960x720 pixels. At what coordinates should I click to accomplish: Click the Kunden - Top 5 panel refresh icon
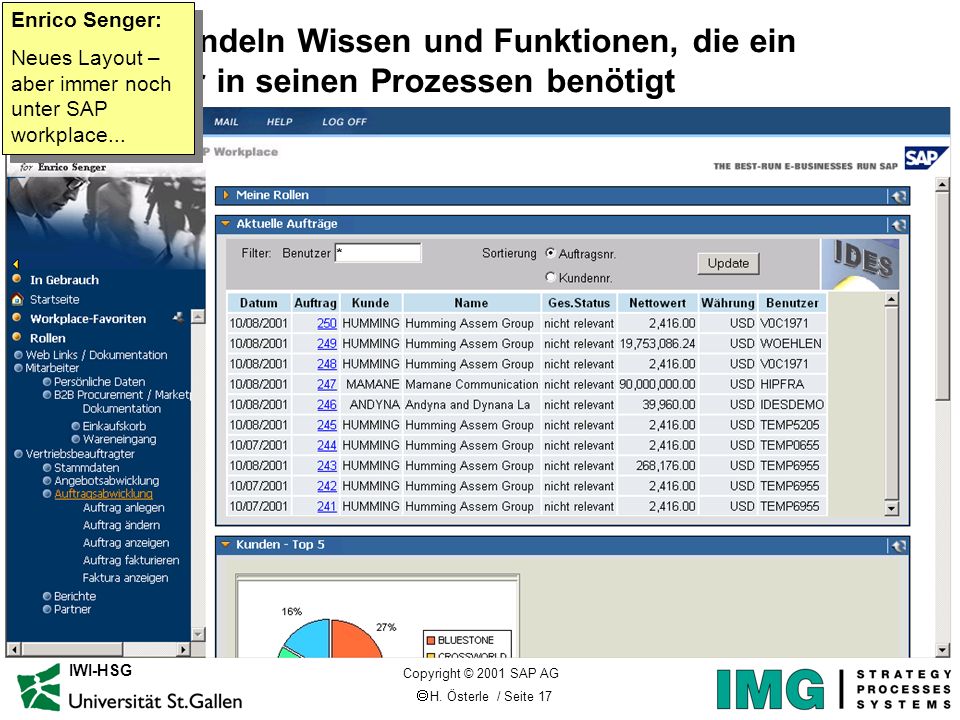[899, 546]
